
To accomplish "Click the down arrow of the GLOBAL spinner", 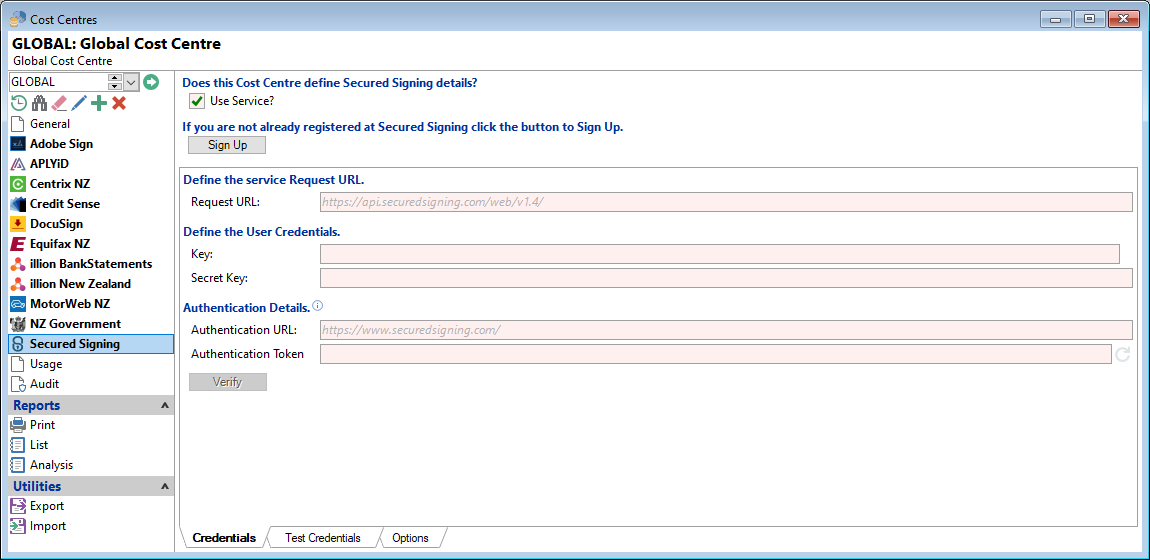I will click(114, 86).
